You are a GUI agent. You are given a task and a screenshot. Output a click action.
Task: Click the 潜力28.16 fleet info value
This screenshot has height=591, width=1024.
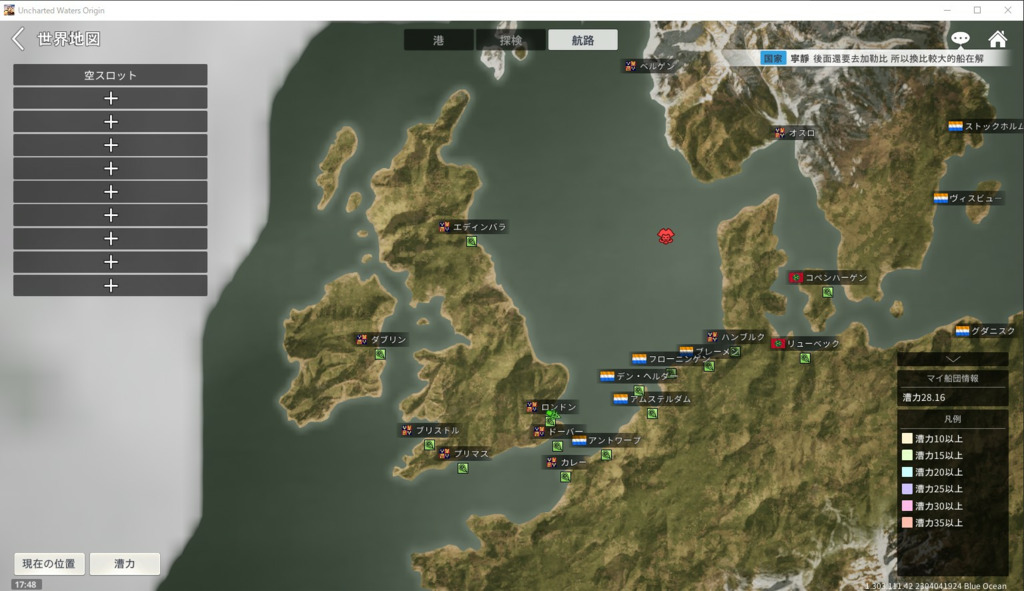[924, 397]
